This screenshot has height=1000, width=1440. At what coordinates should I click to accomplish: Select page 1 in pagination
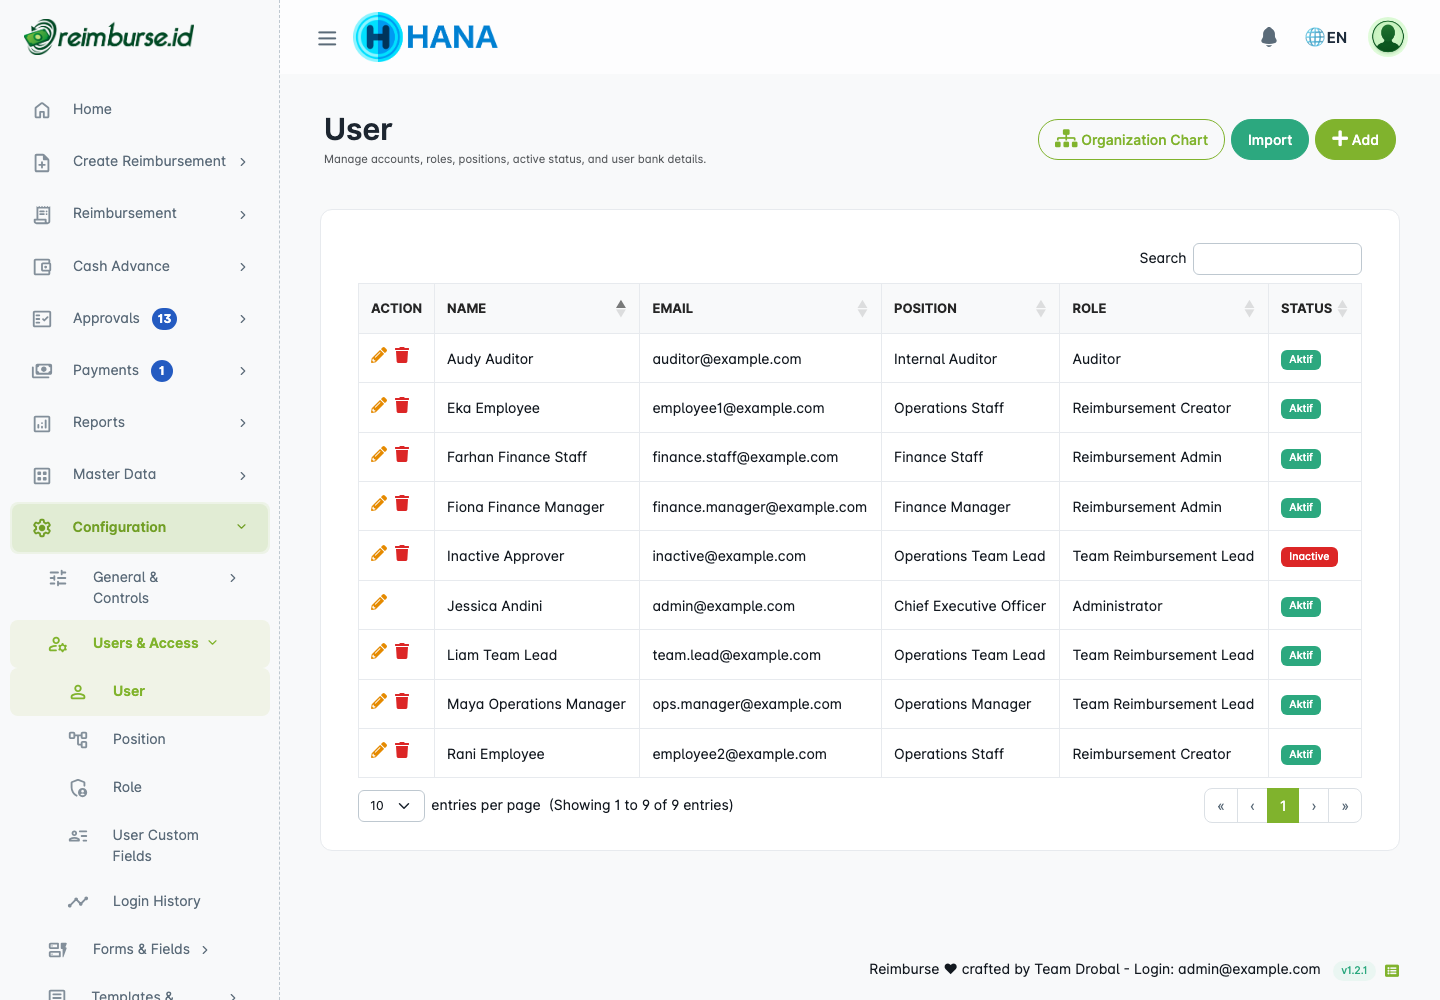pyautogui.click(x=1283, y=806)
